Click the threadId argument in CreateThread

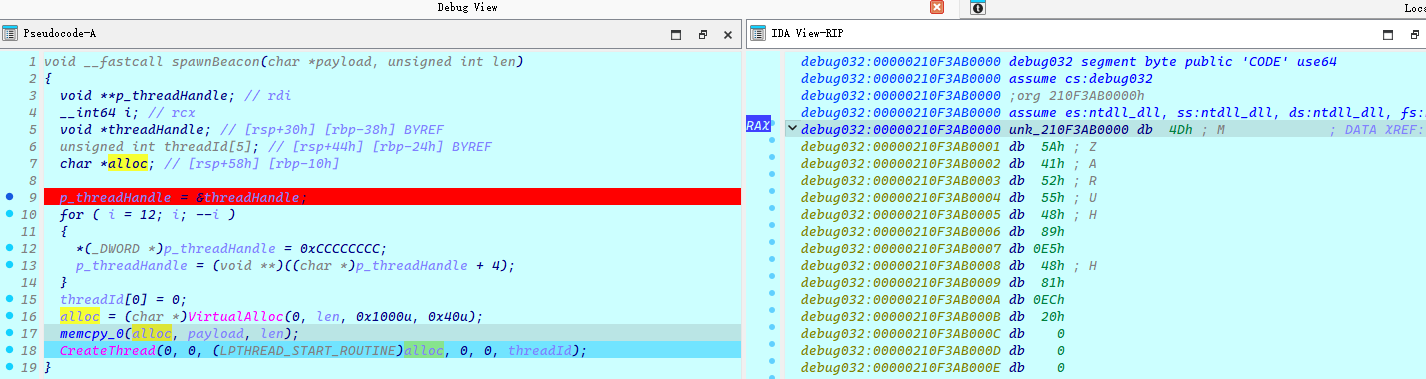click(541, 350)
